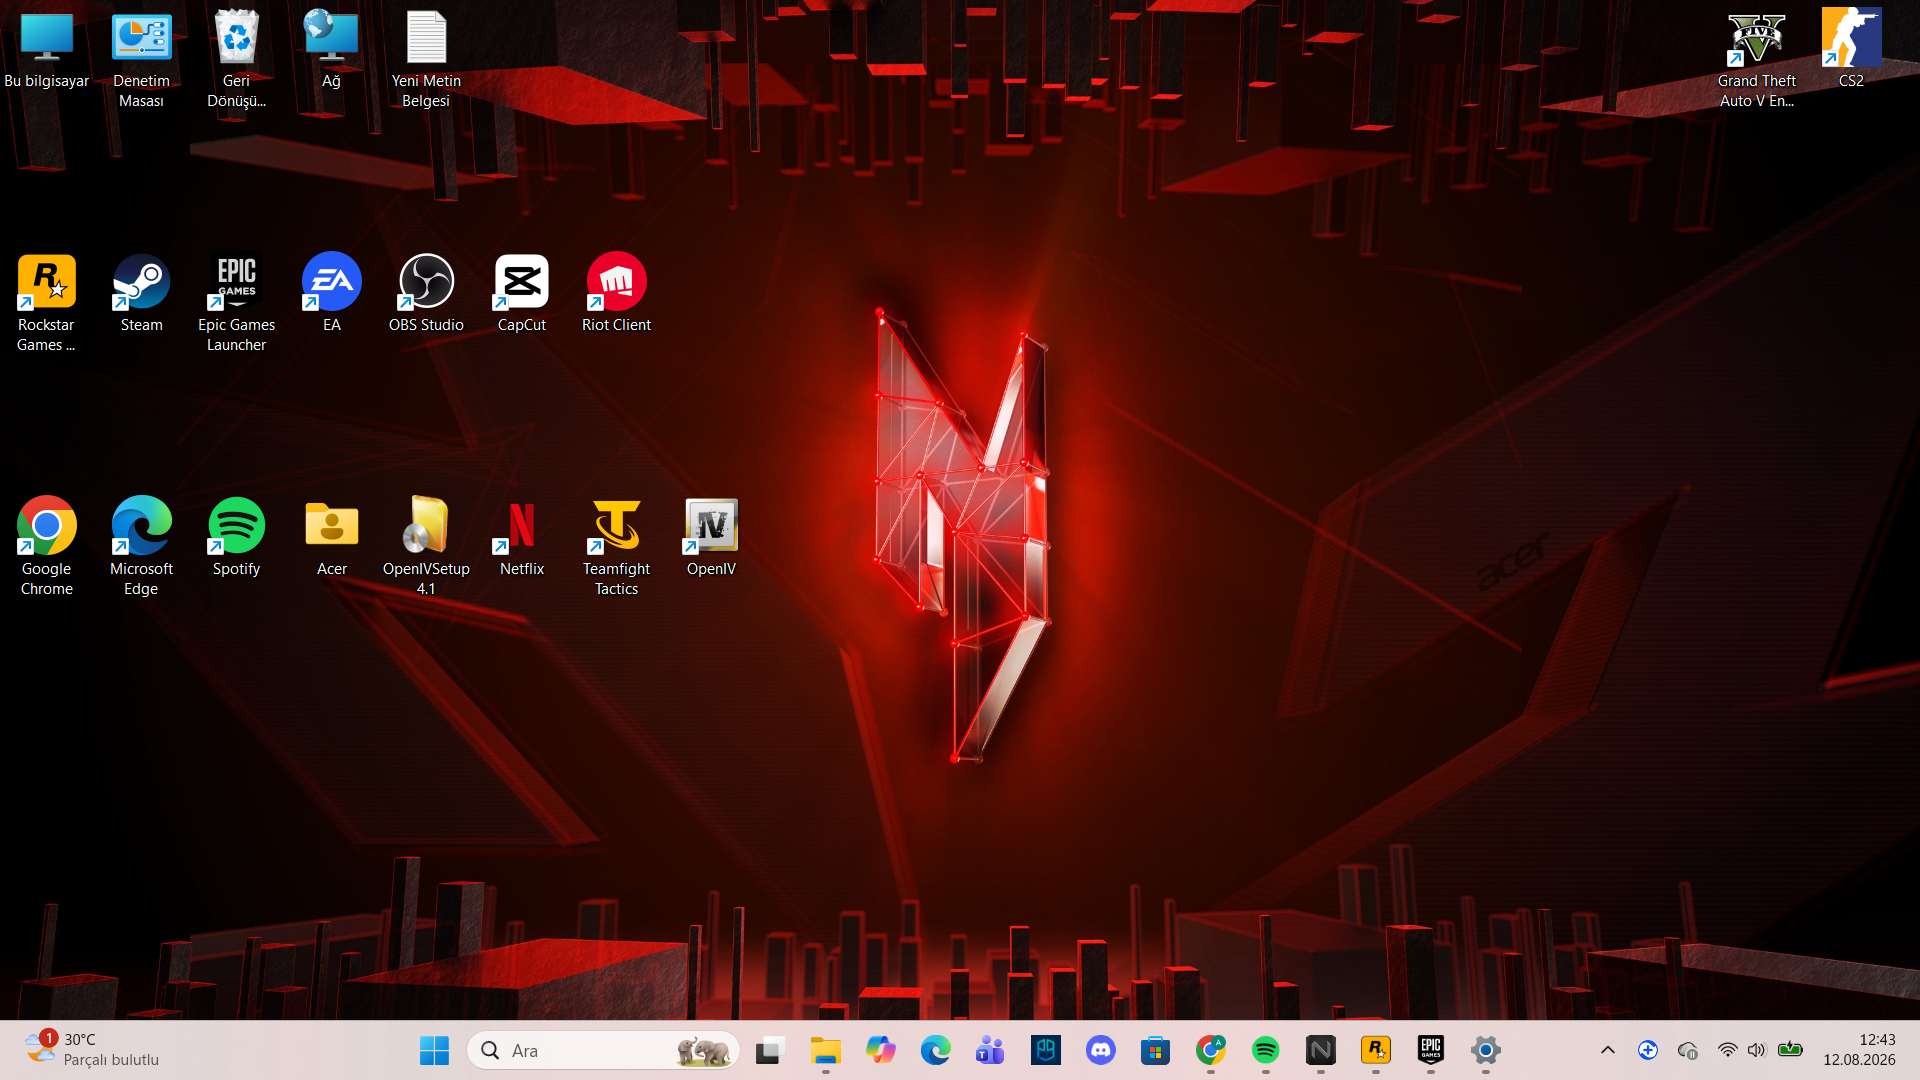Select the Spotify desktop shortcut

(x=237, y=538)
